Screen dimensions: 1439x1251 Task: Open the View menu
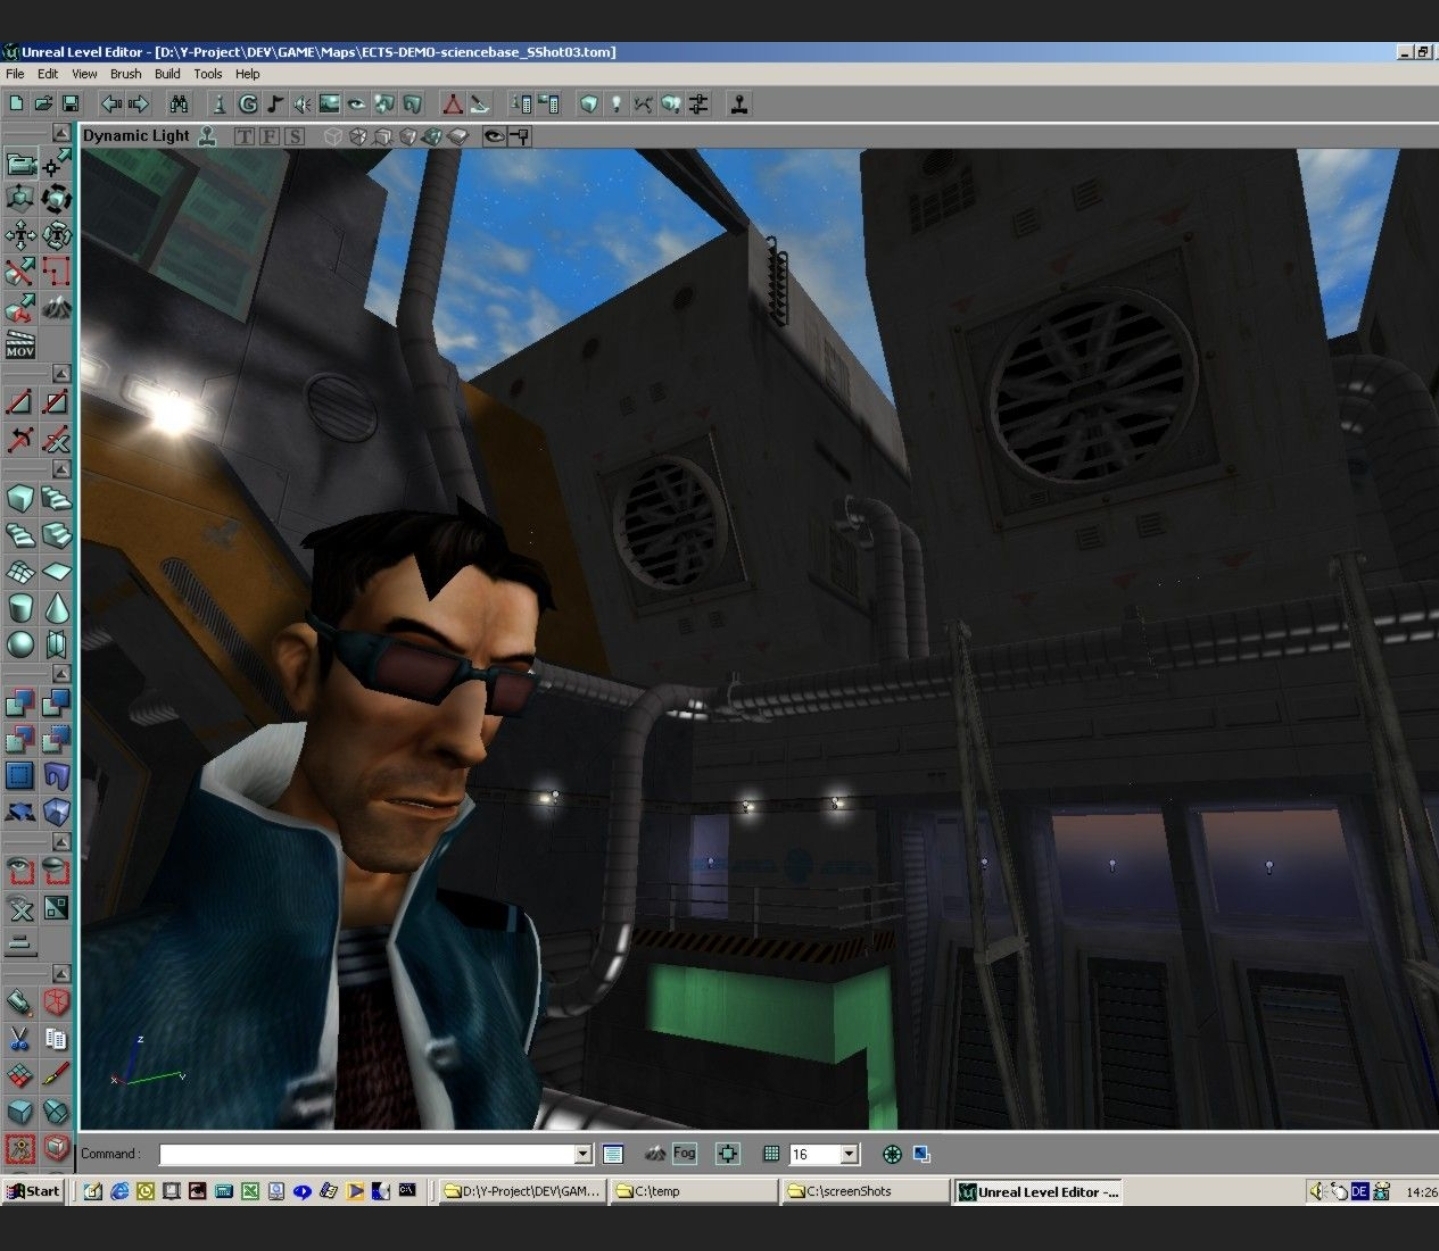(84, 74)
